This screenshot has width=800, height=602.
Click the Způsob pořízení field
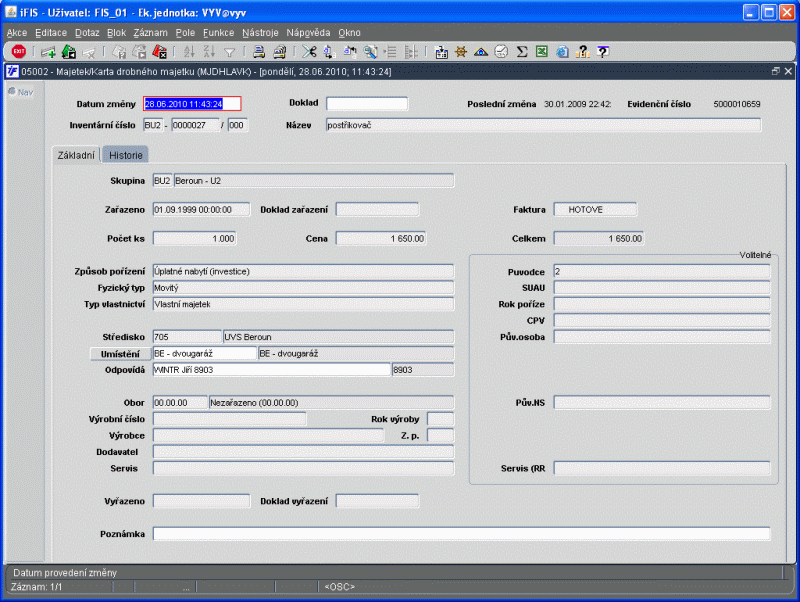pyautogui.click(x=304, y=271)
